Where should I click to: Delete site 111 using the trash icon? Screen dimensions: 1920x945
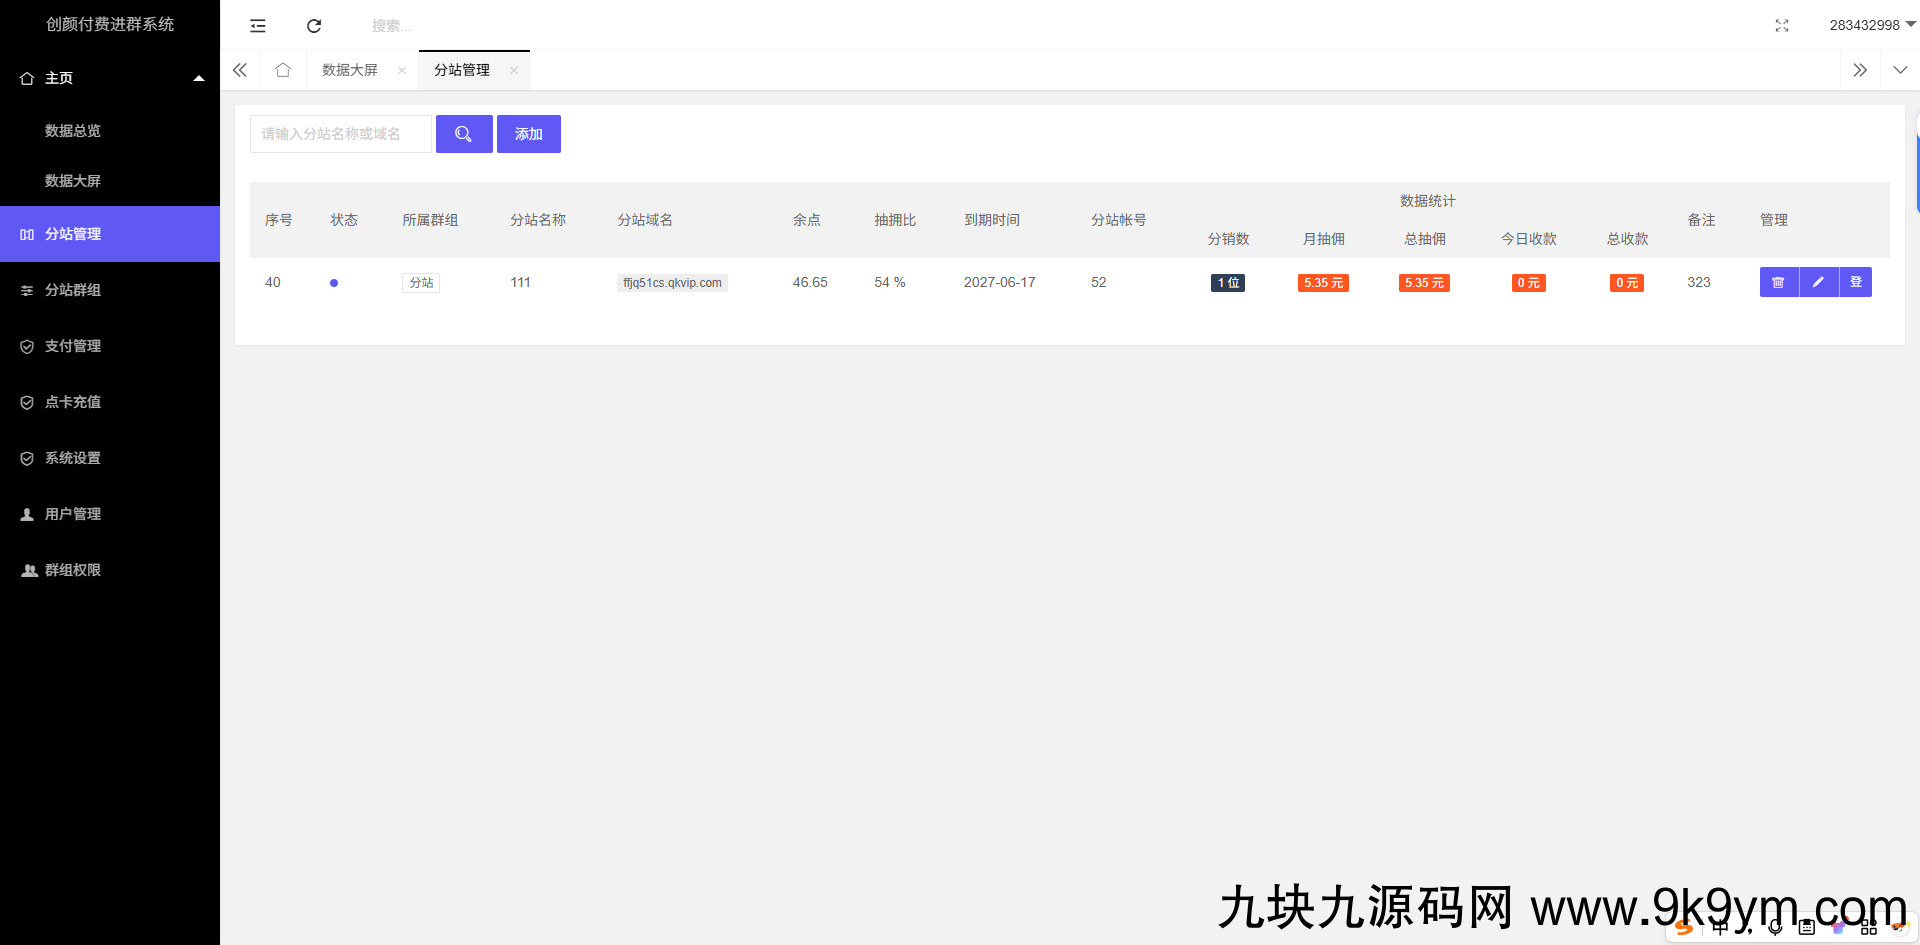pos(1779,282)
